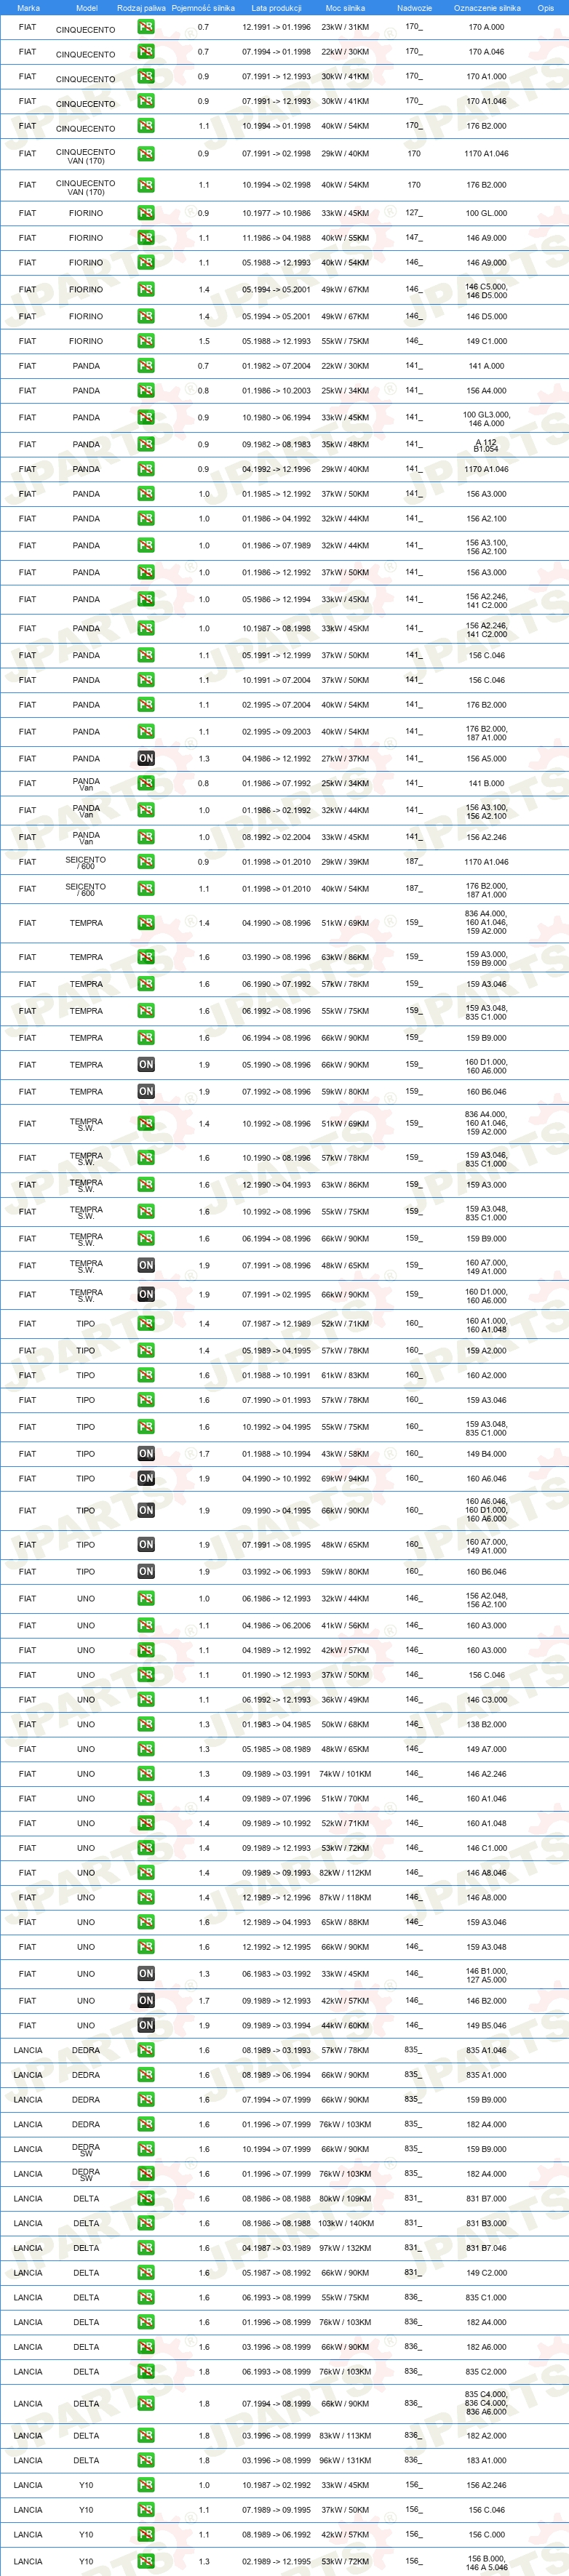Click fuel icon in Uno 87kW / 118KM row
Image resolution: width=569 pixels, height=2576 pixels.
(x=146, y=1897)
